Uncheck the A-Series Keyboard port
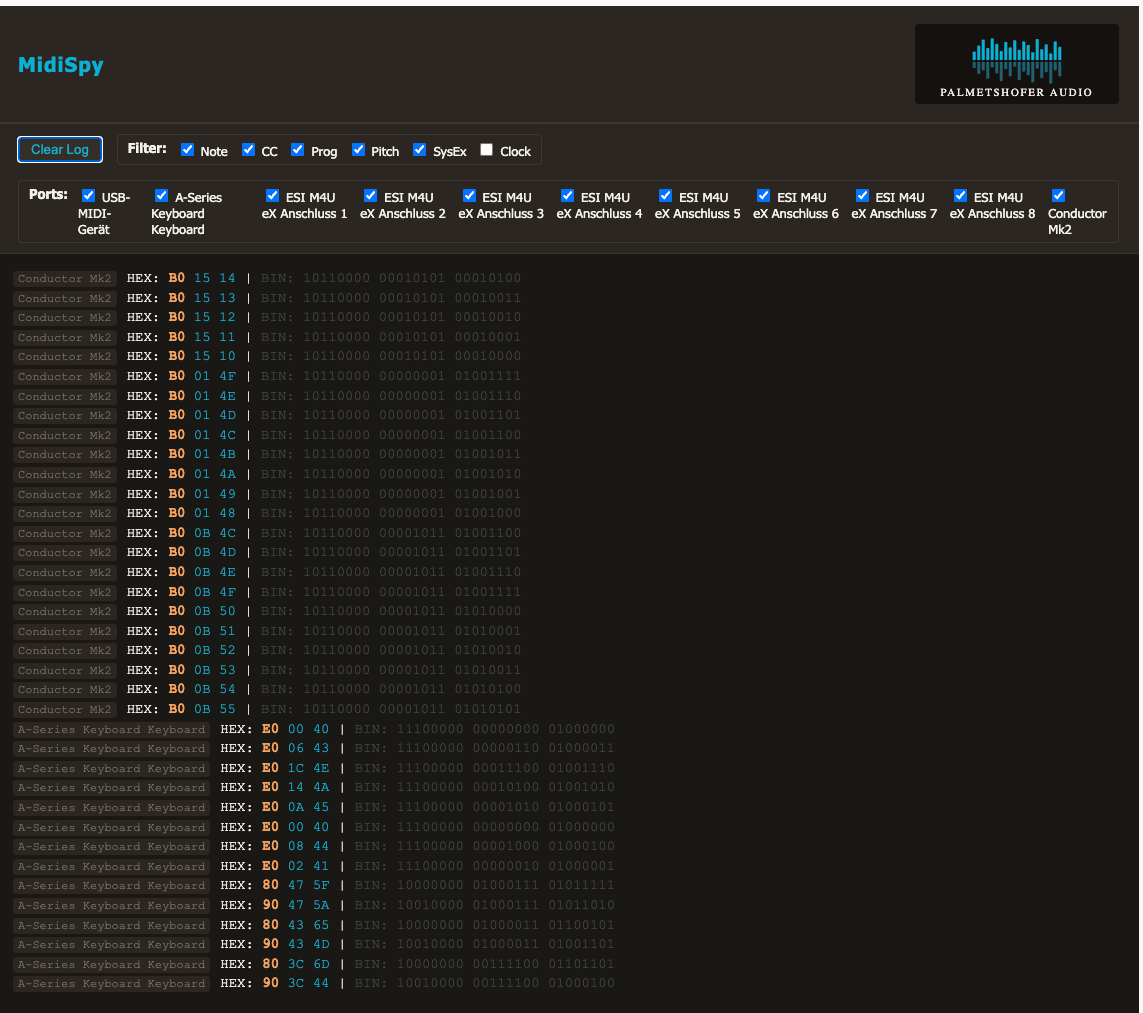1143x1013 pixels. coord(162,195)
